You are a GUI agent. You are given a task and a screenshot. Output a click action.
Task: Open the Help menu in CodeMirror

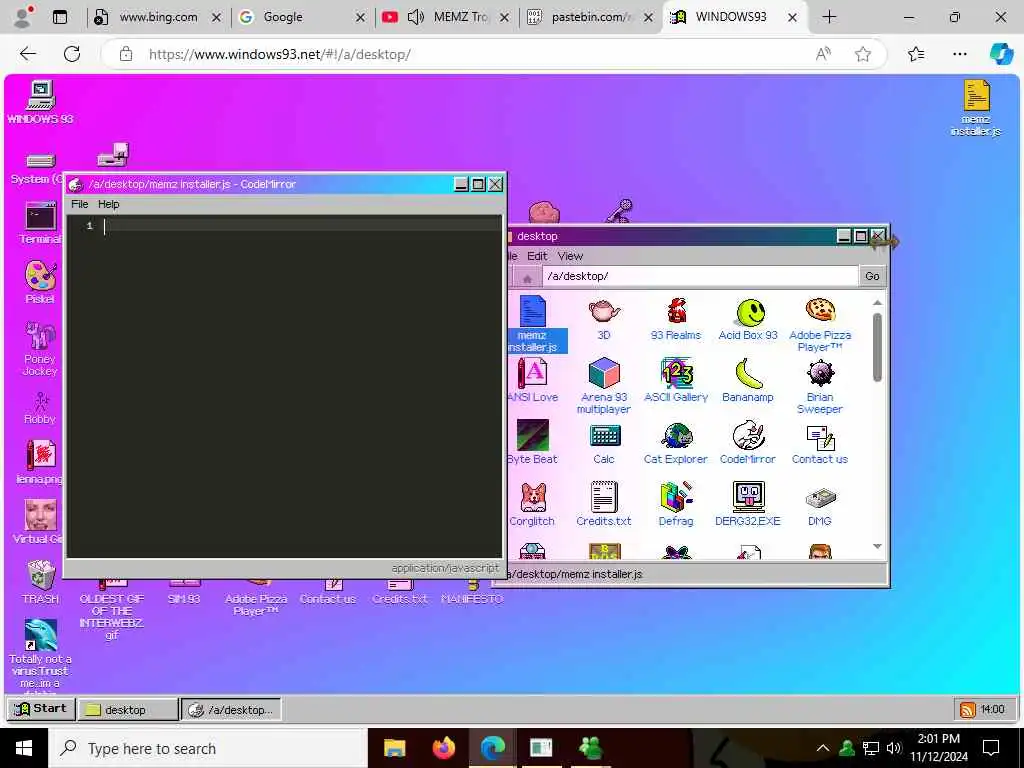pos(108,204)
